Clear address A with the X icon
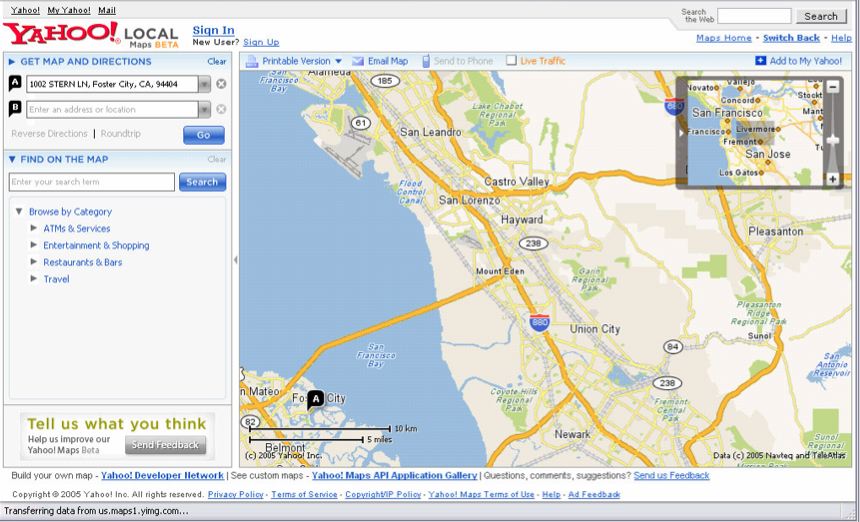 tap(221, 84)
